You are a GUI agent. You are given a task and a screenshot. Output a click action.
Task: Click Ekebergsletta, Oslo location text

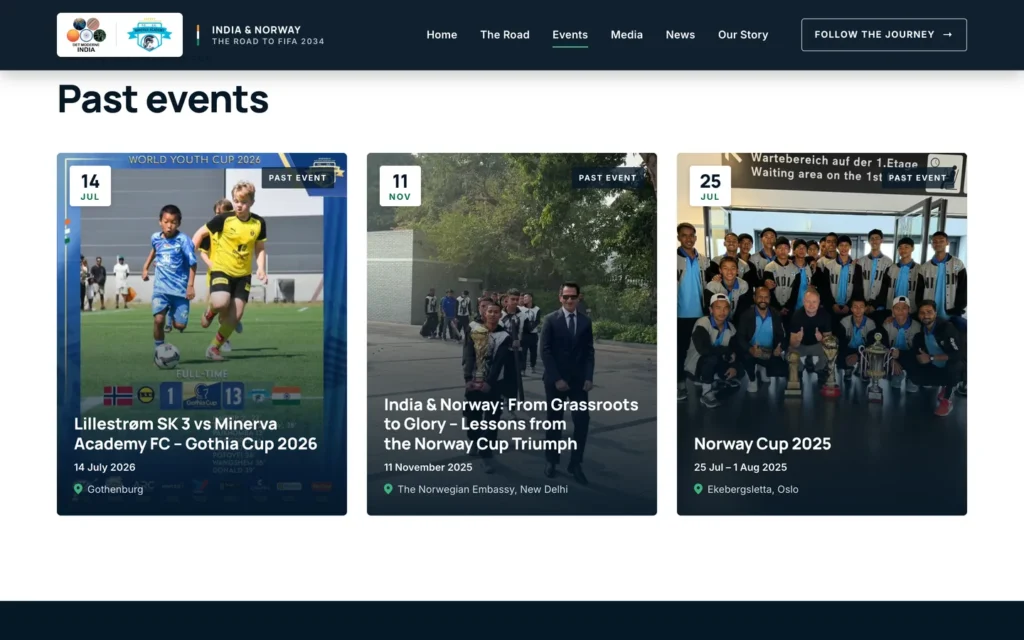coord(753,489)
